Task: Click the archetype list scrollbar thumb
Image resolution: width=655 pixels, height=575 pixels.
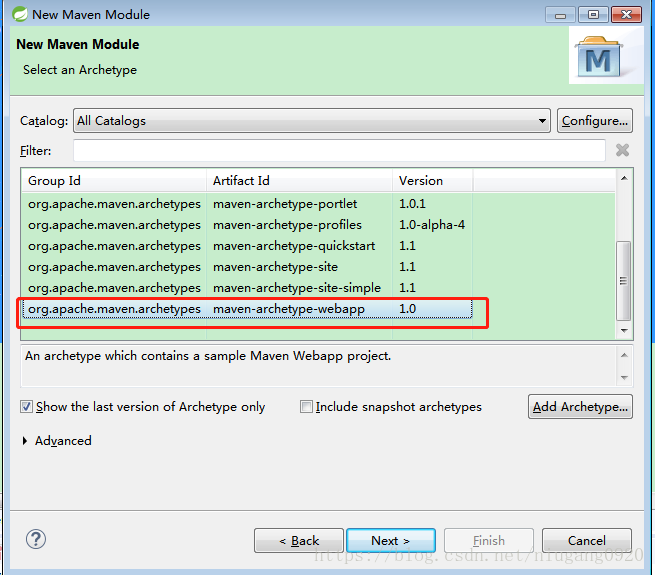Action: (624, 281)
